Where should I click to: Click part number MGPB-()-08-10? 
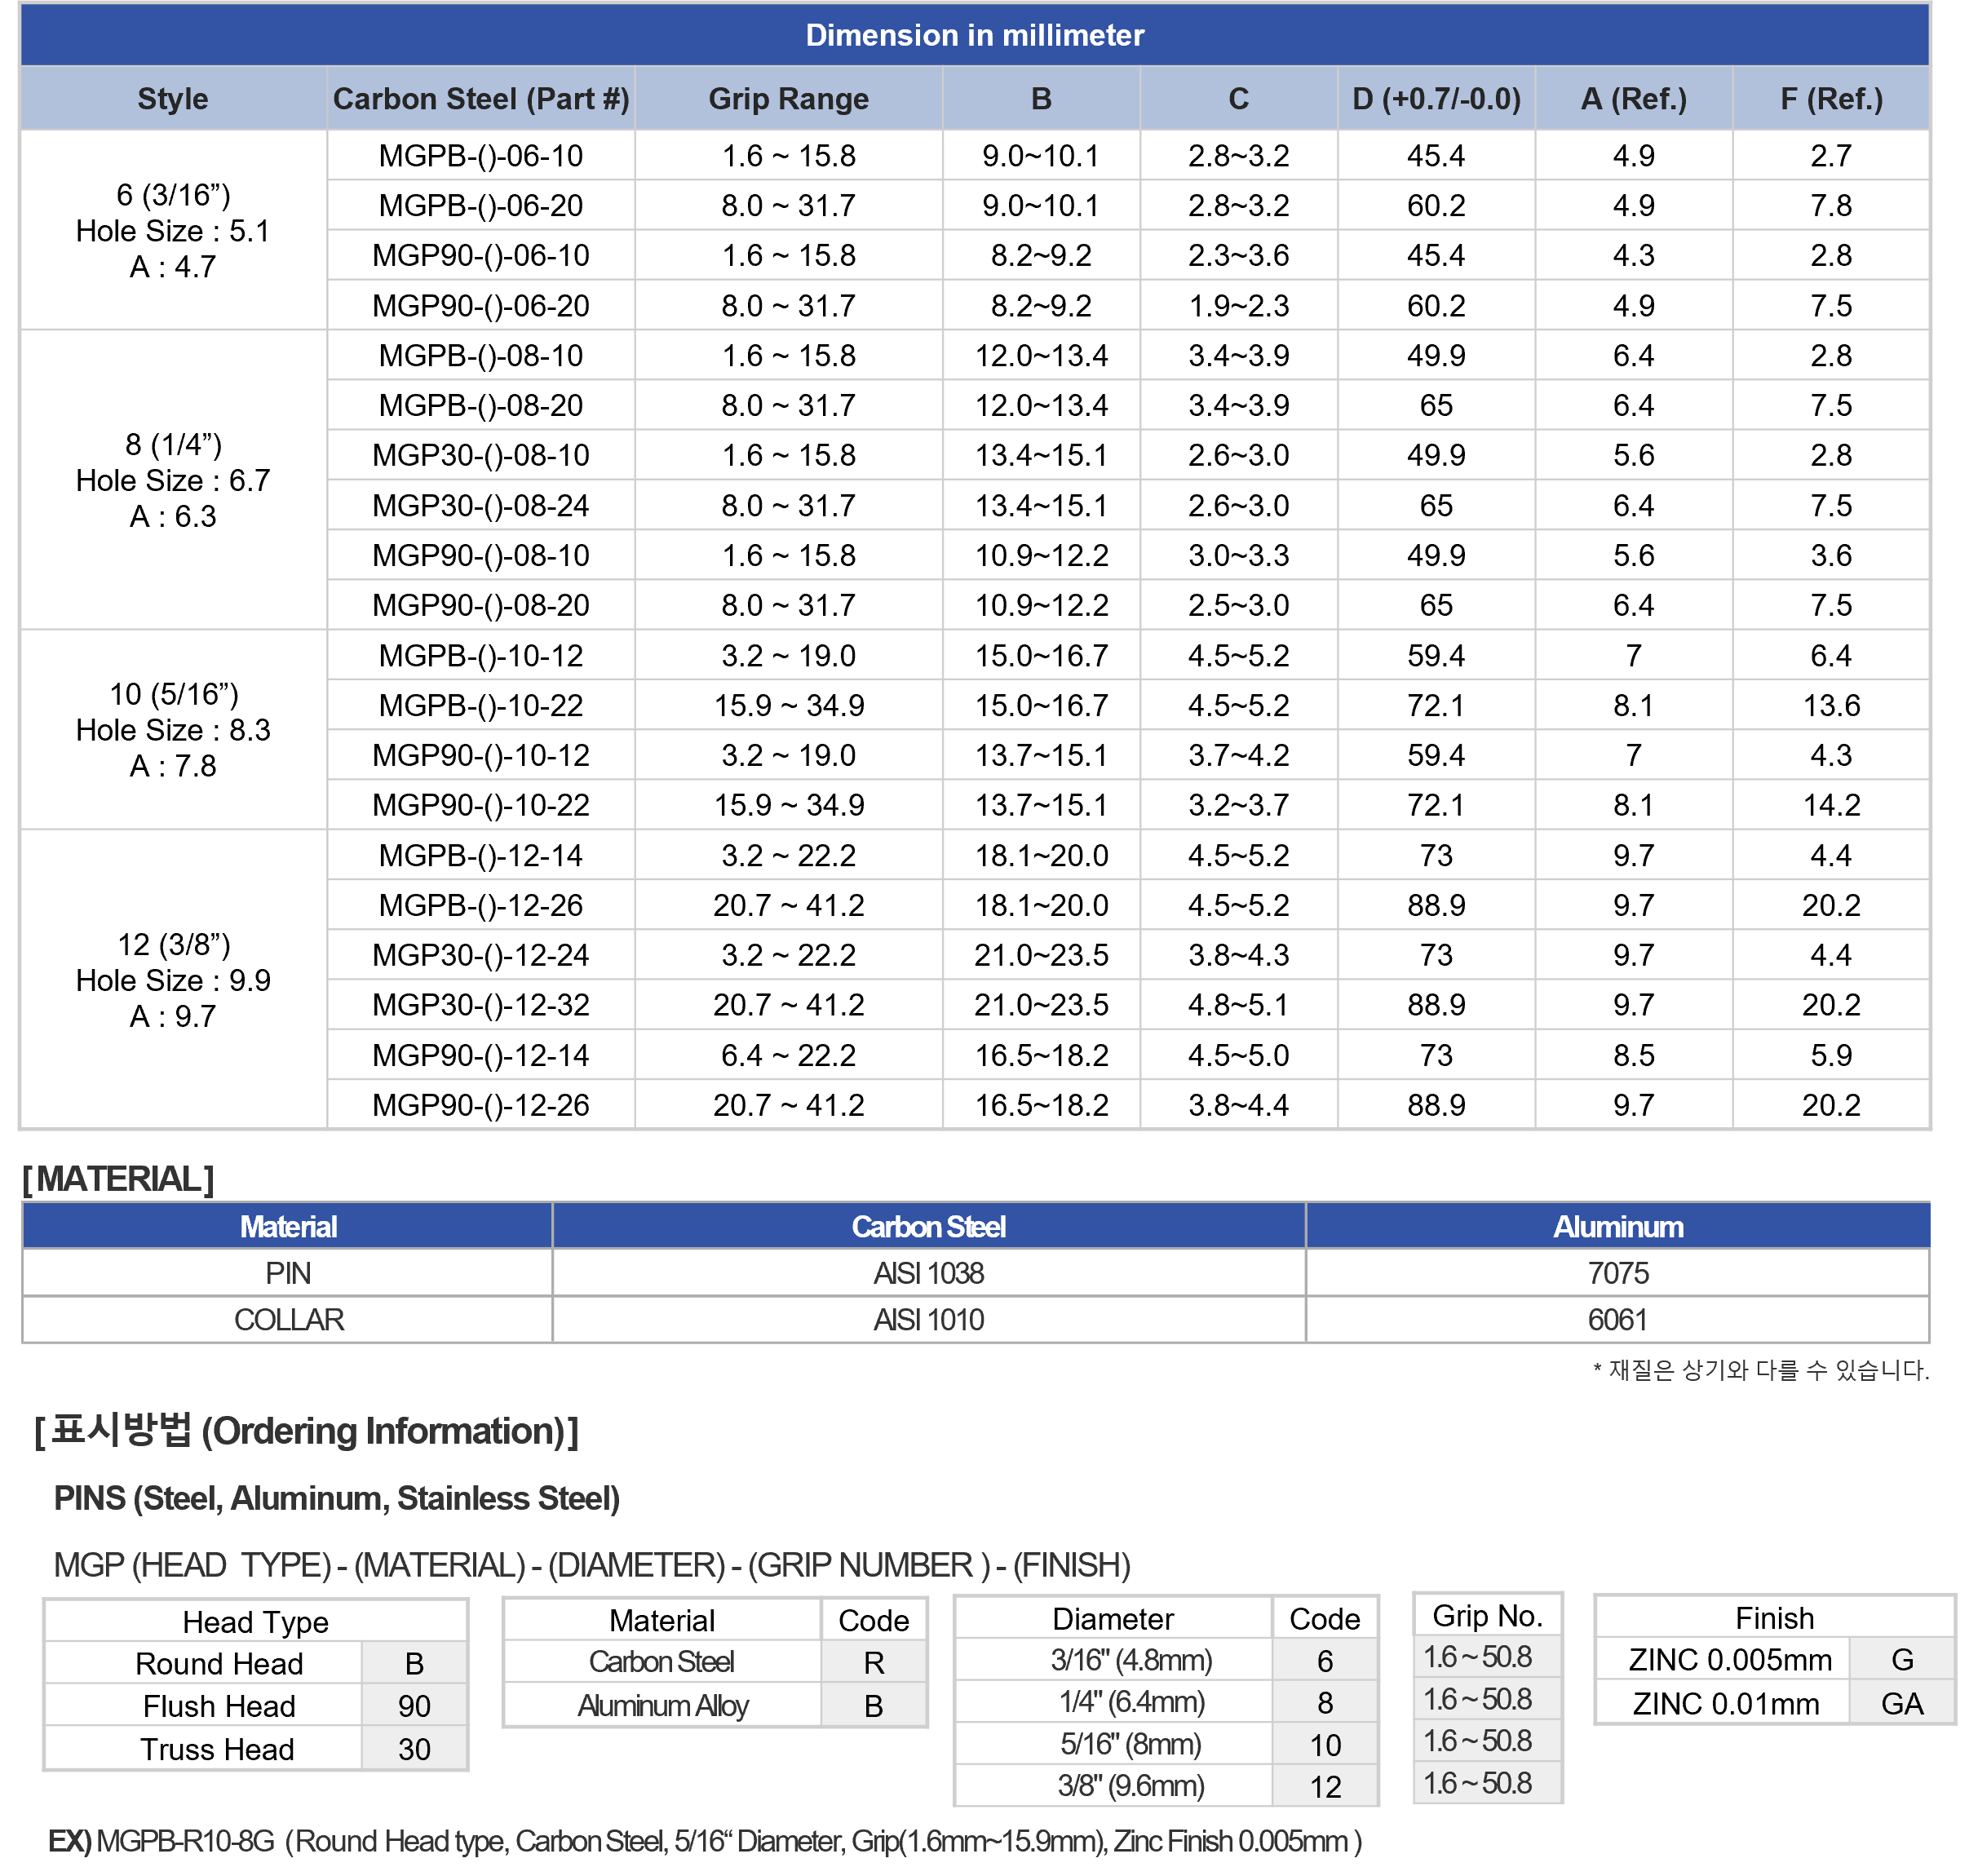click(481, 356)
